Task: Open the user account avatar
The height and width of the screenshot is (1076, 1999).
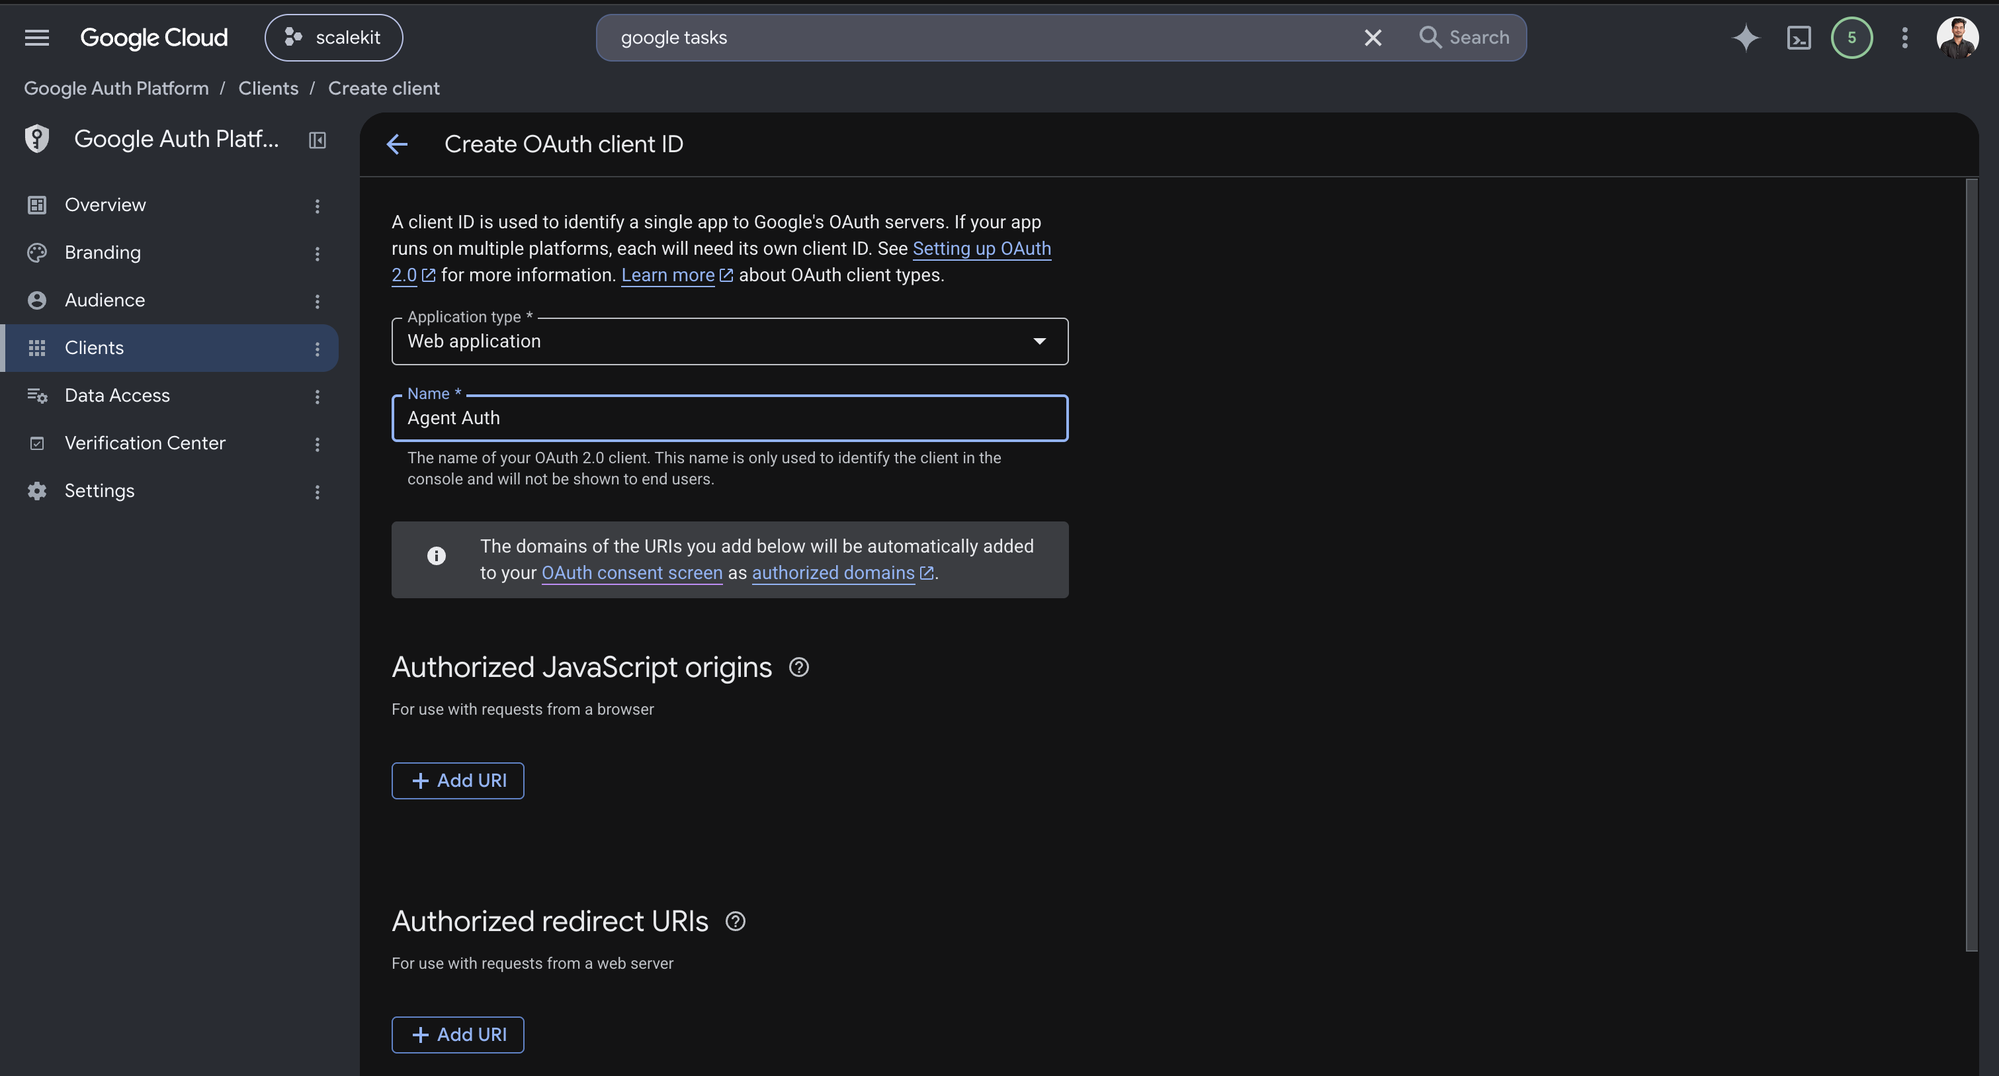Action: tap(1957, 38)
